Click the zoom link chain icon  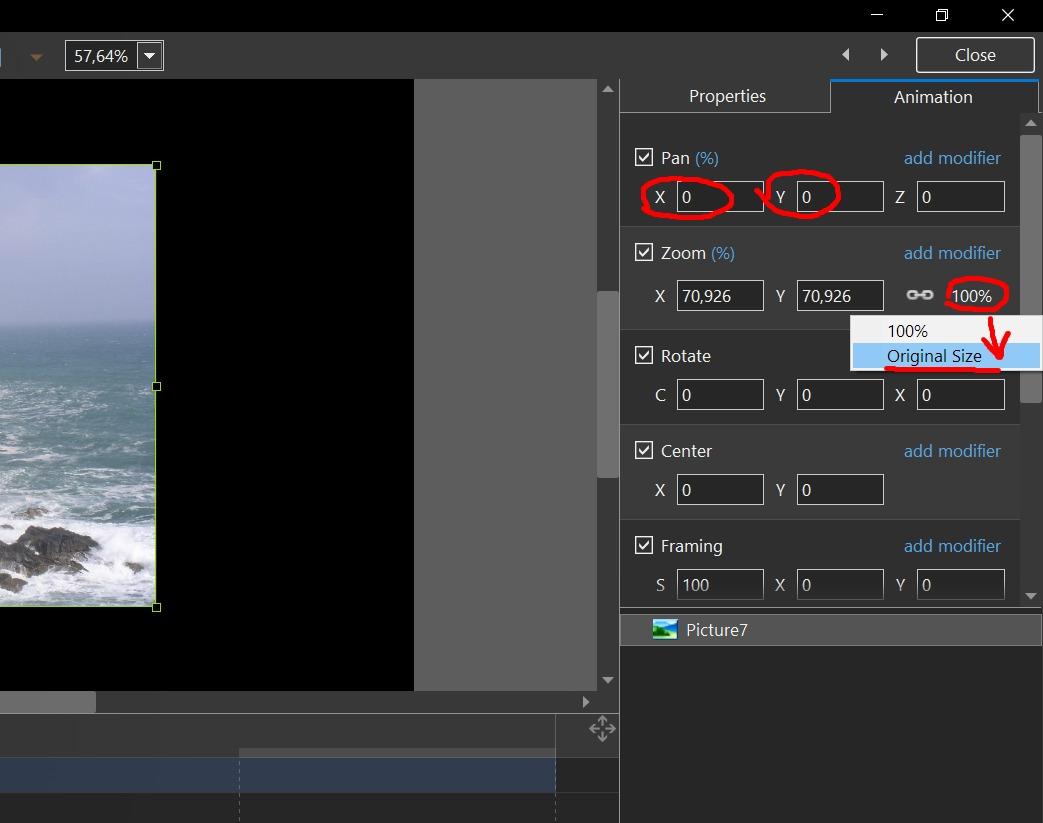click(x=919, y=295)
